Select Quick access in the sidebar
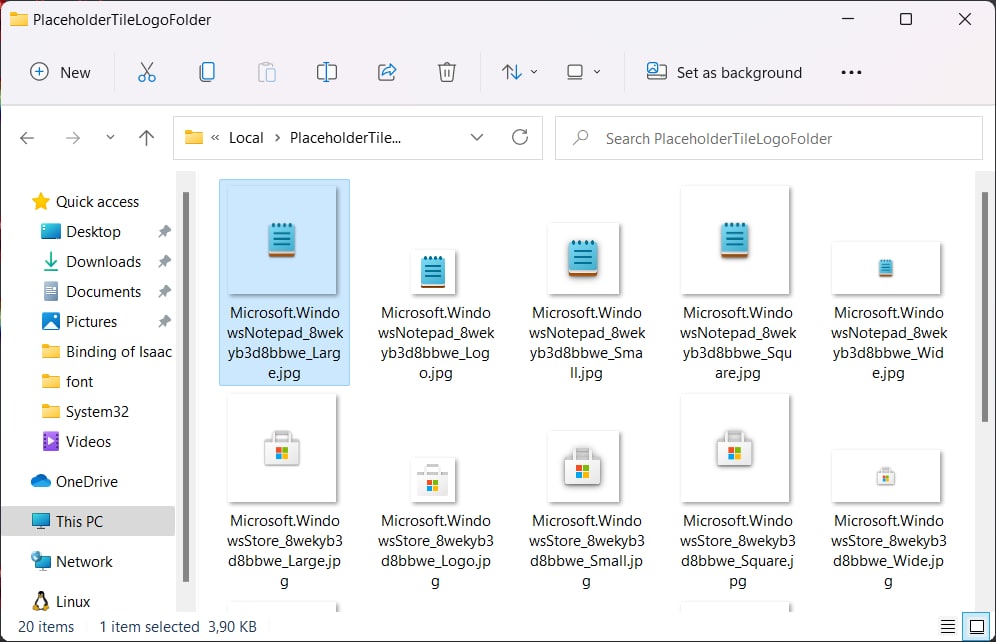Viewport: 996px width, 642px height. 86,201
